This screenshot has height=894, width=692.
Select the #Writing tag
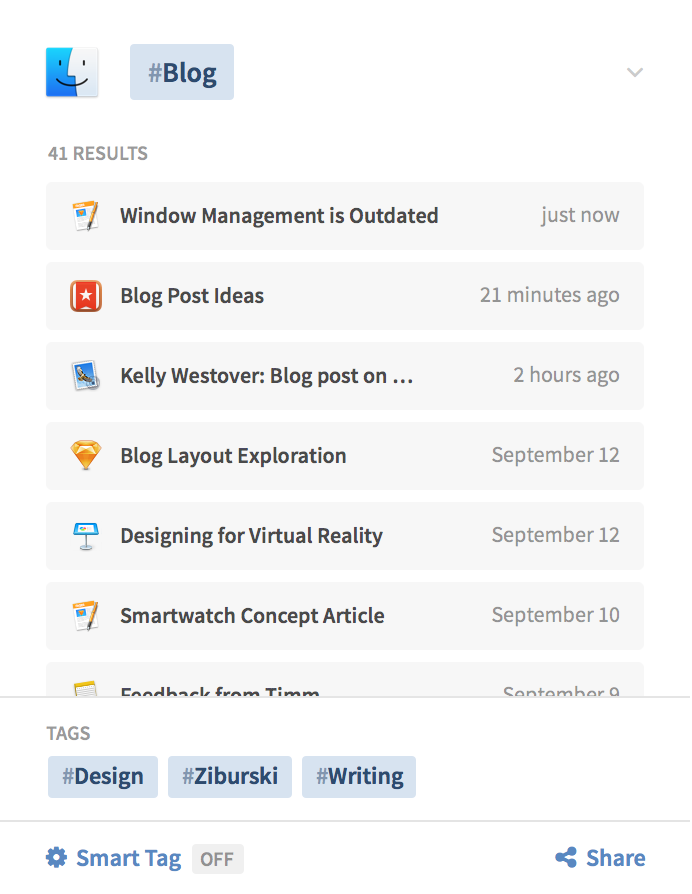pyautogui.click(x=358, y=776)
